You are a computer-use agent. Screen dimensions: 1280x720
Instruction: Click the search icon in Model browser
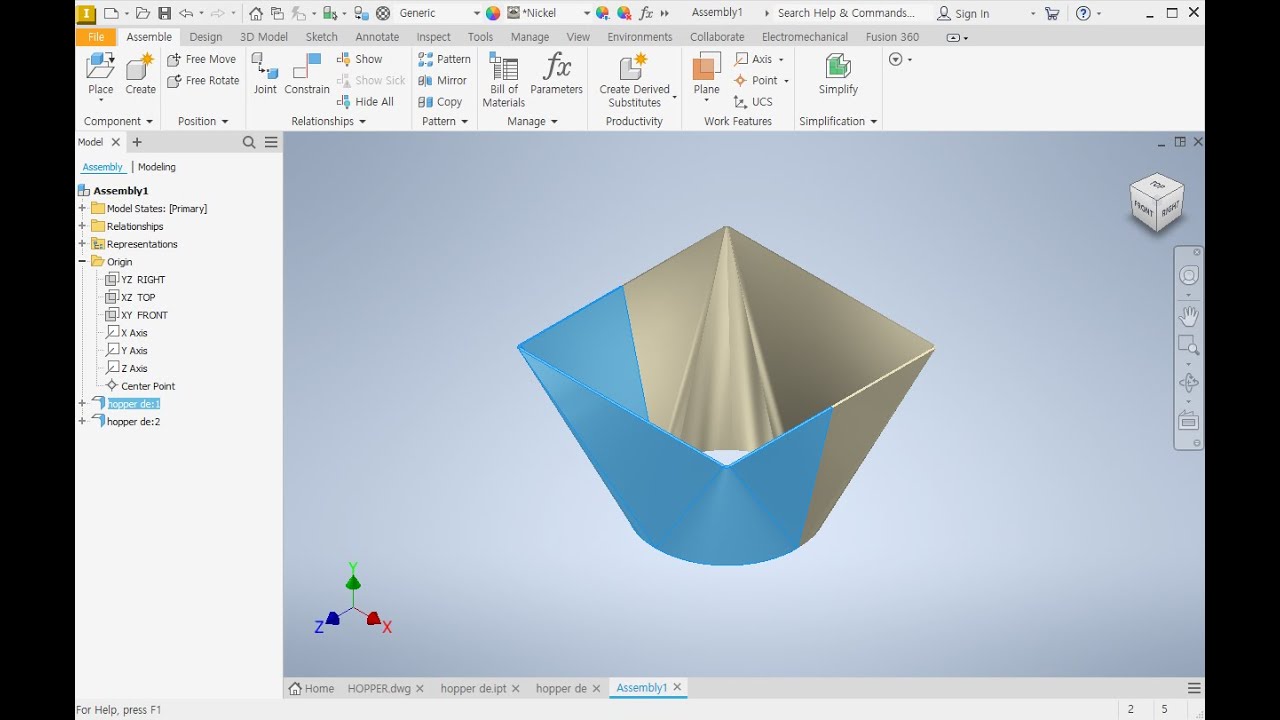[x=249, y=142]
